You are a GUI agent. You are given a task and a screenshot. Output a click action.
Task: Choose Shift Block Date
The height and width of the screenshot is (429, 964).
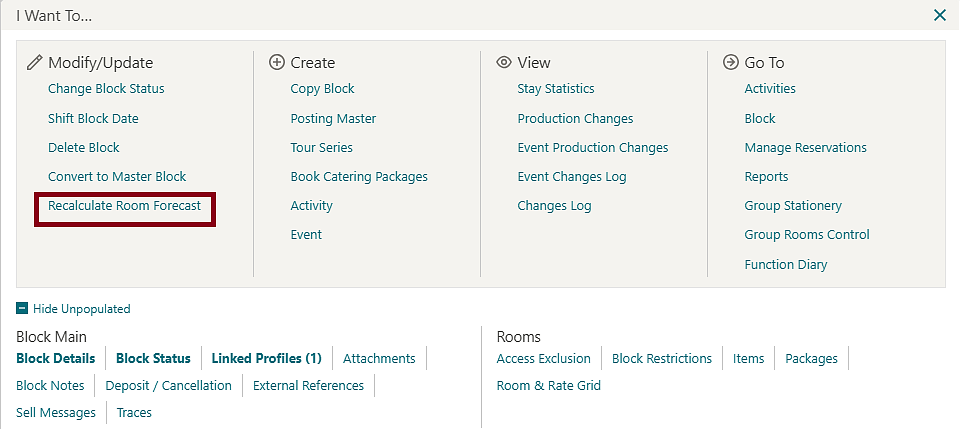[x=93, y=119]
